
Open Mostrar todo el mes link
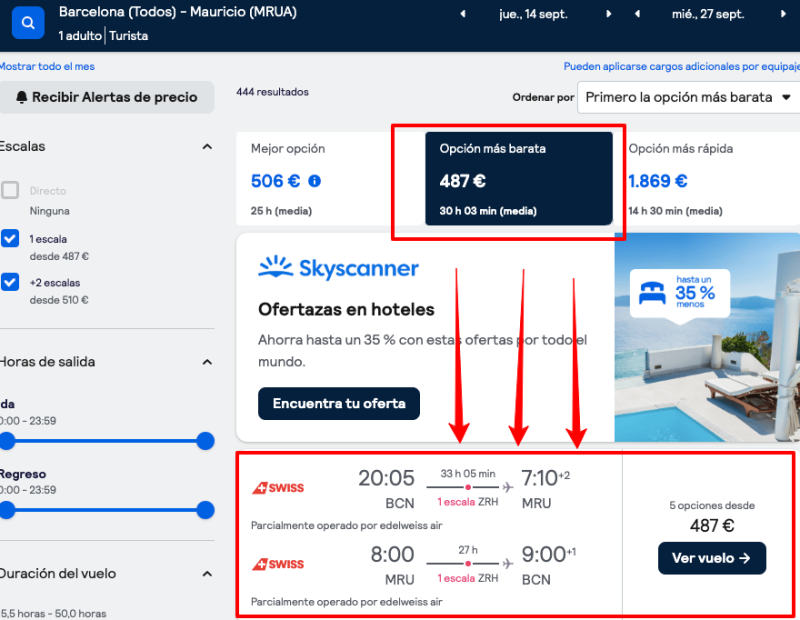(x=47, y=66)
